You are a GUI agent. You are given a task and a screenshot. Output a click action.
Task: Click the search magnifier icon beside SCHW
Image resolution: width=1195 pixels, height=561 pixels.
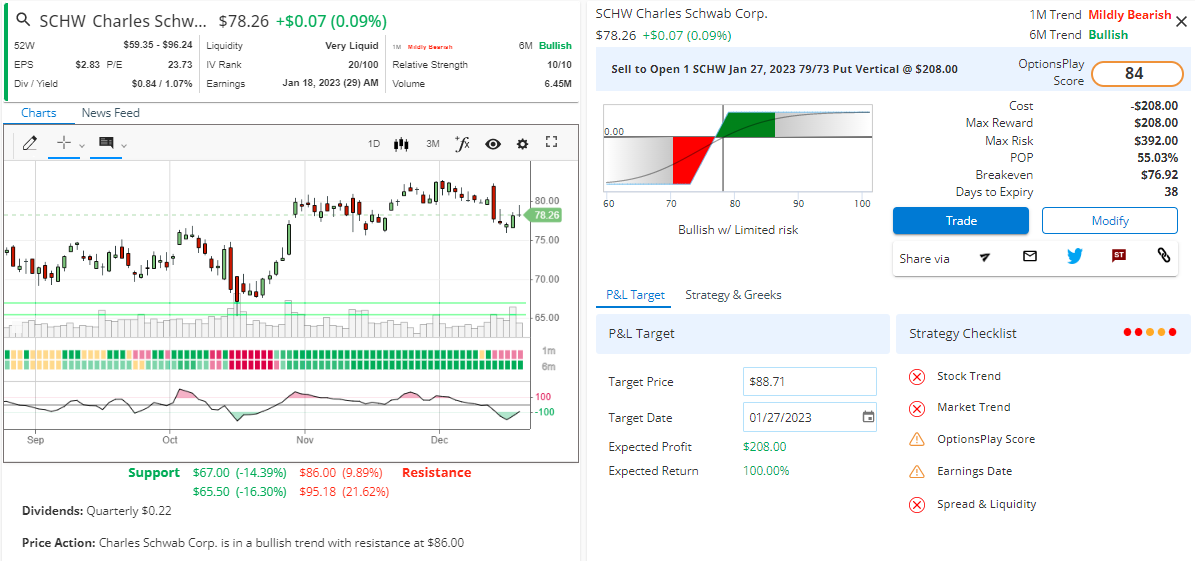pyautogui.click(x=24, y=21)
